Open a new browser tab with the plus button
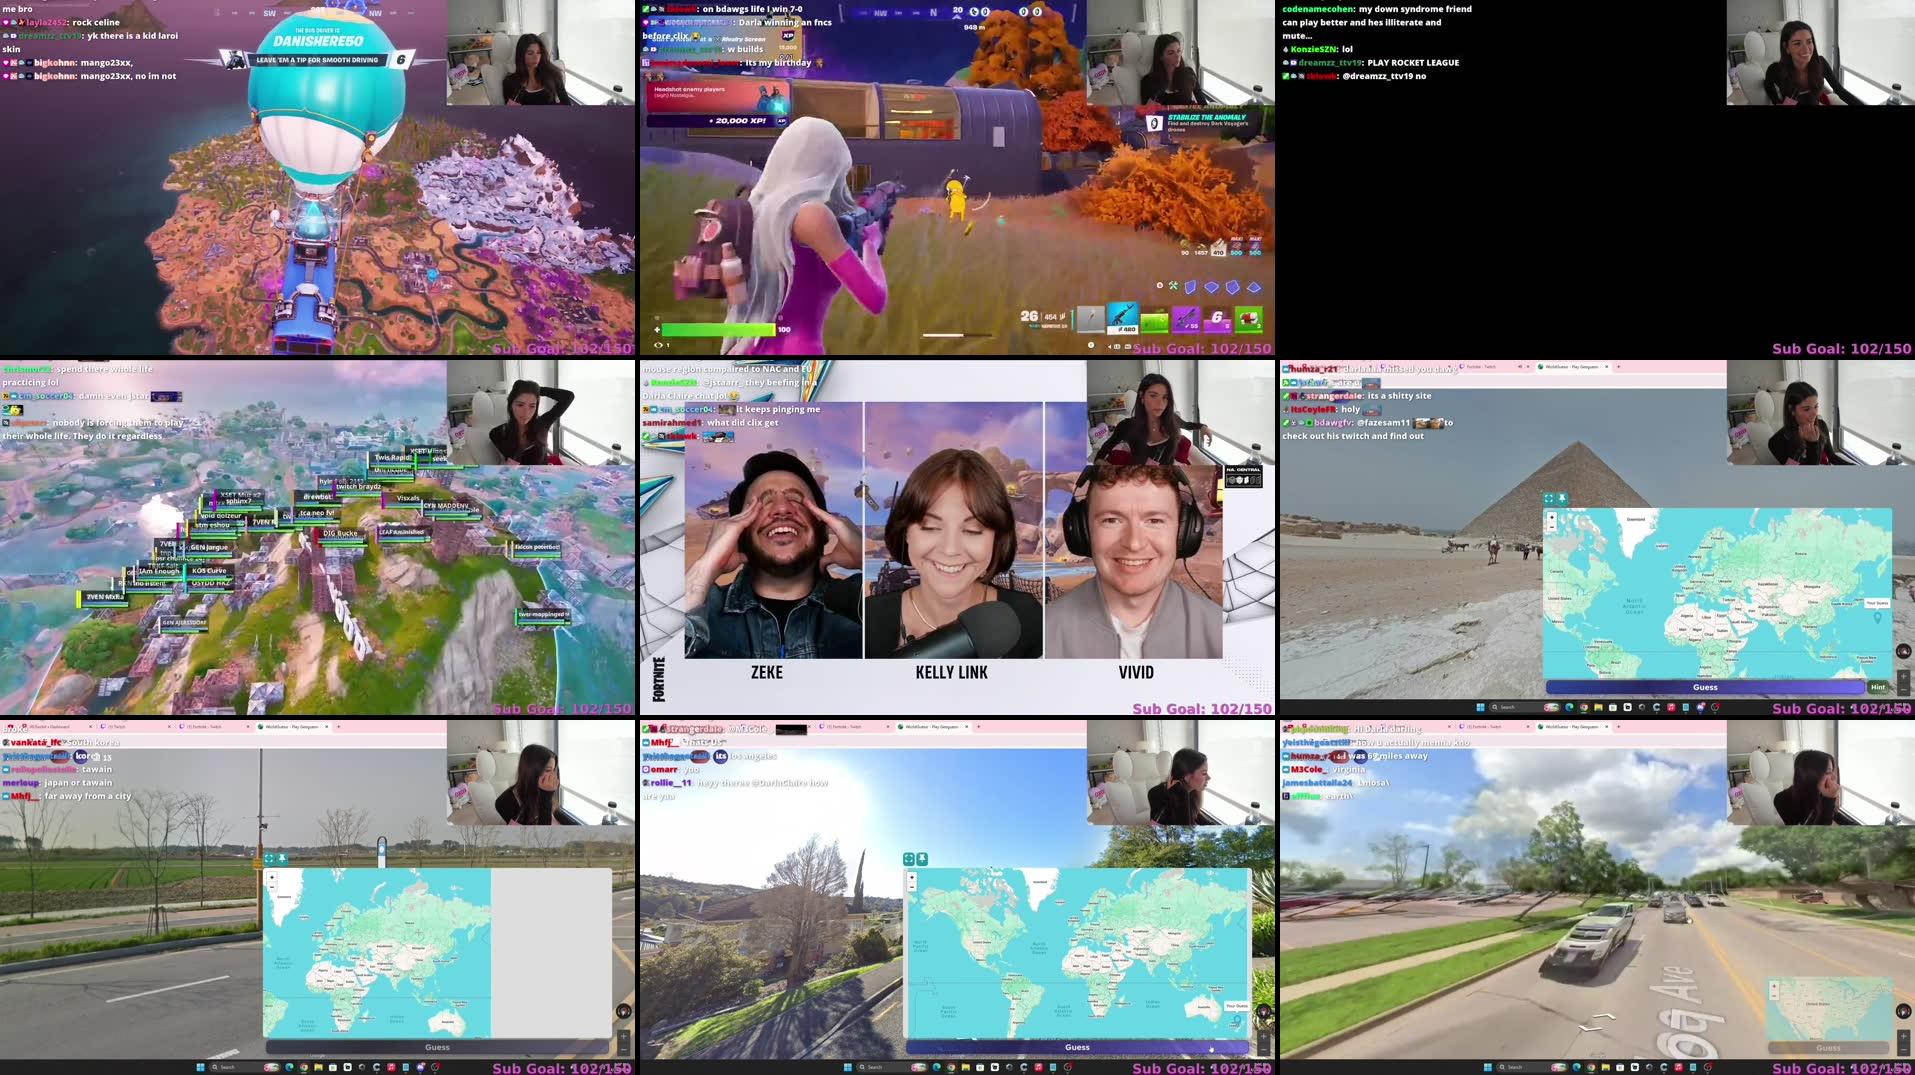The height and width of the screenshot is (1075, 1915). (x=1618, y=367)
